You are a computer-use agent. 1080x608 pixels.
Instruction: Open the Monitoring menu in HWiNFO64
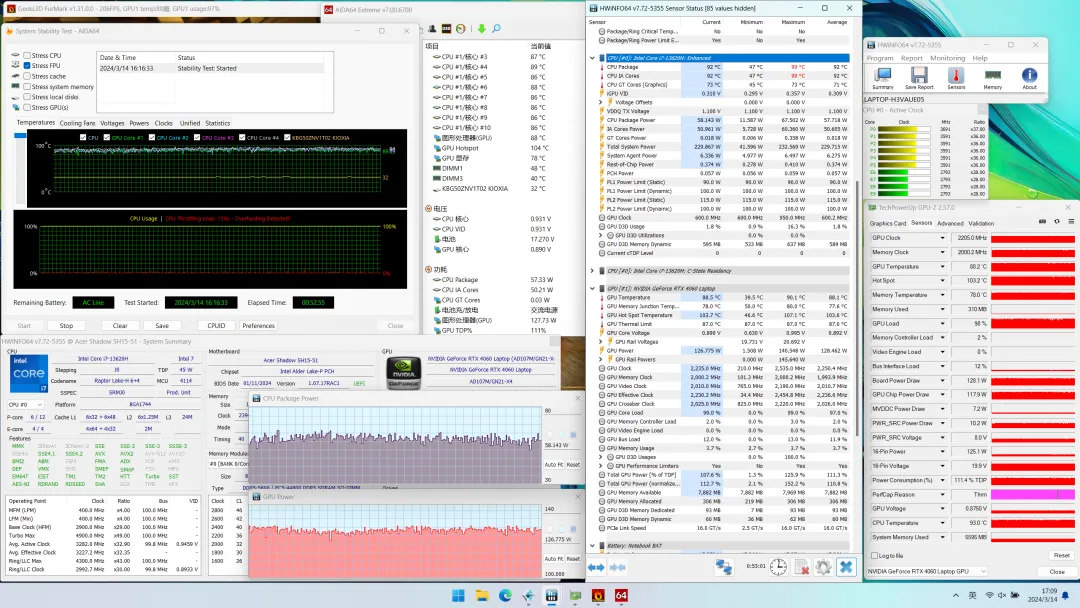pos(947,59)
